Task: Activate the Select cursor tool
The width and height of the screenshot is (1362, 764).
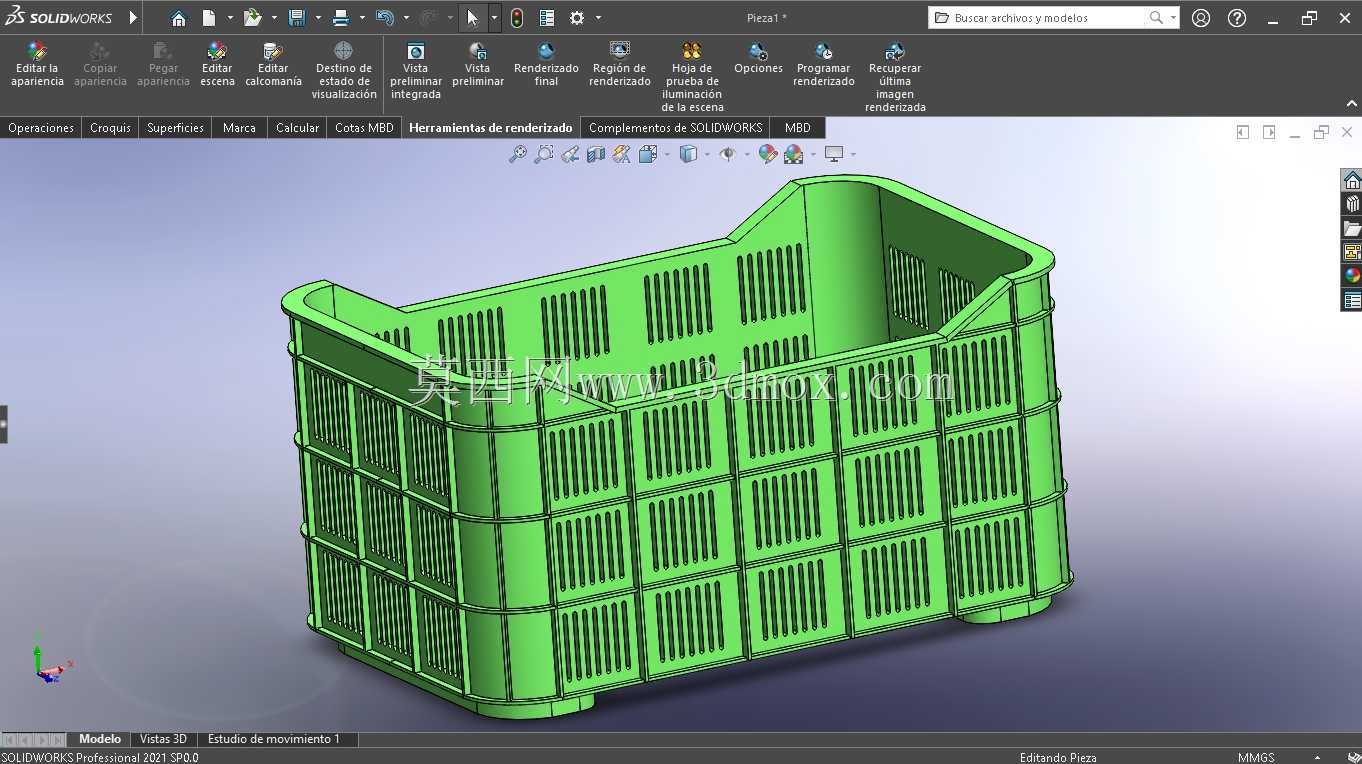Action: [472, 18]
